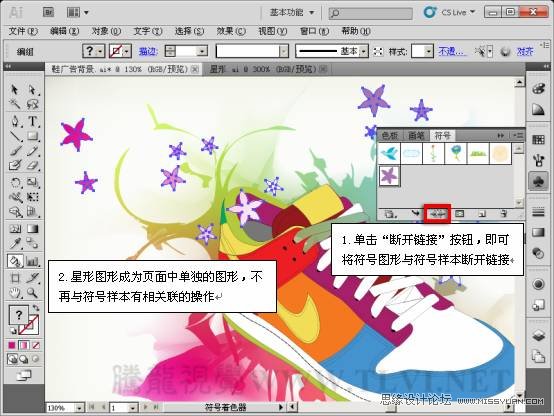Set fill mode to None
This screenshot has height=416, width=554.
[36, 345]
